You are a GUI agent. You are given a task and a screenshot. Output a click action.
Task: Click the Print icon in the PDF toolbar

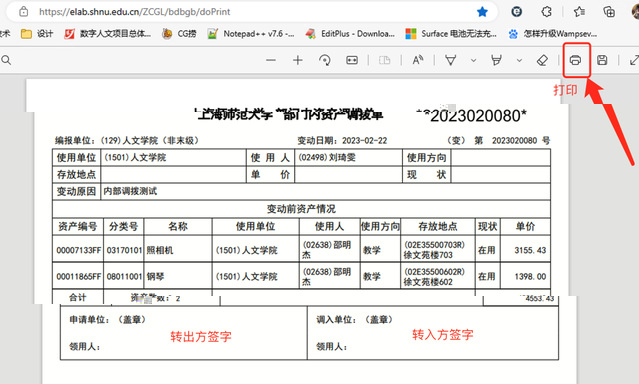pyautogui.click(x=575, y=60)
